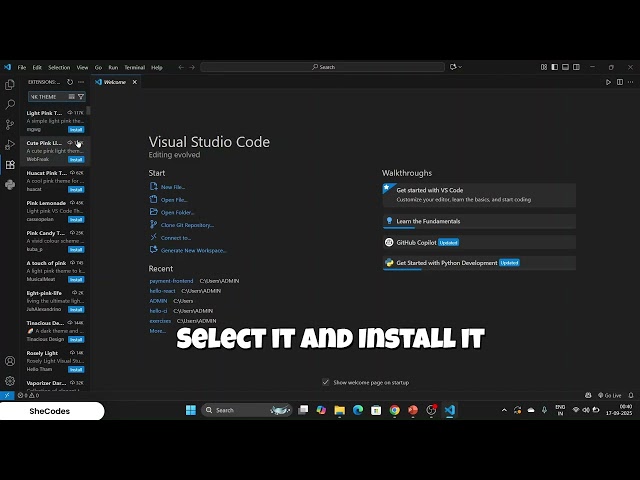Click the New File link
This screenshot has width=640, height=480.
[x=173, y=187]
